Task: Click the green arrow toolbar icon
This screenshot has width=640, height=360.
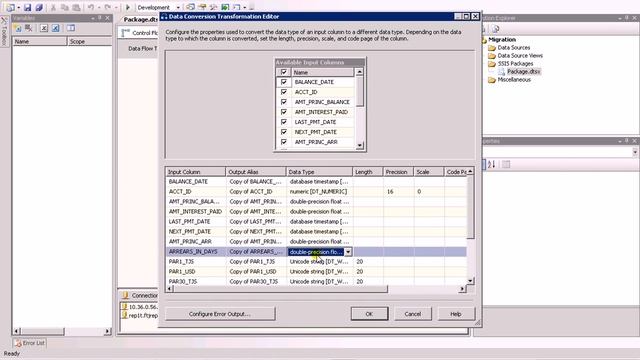Action: coord(225,7)
